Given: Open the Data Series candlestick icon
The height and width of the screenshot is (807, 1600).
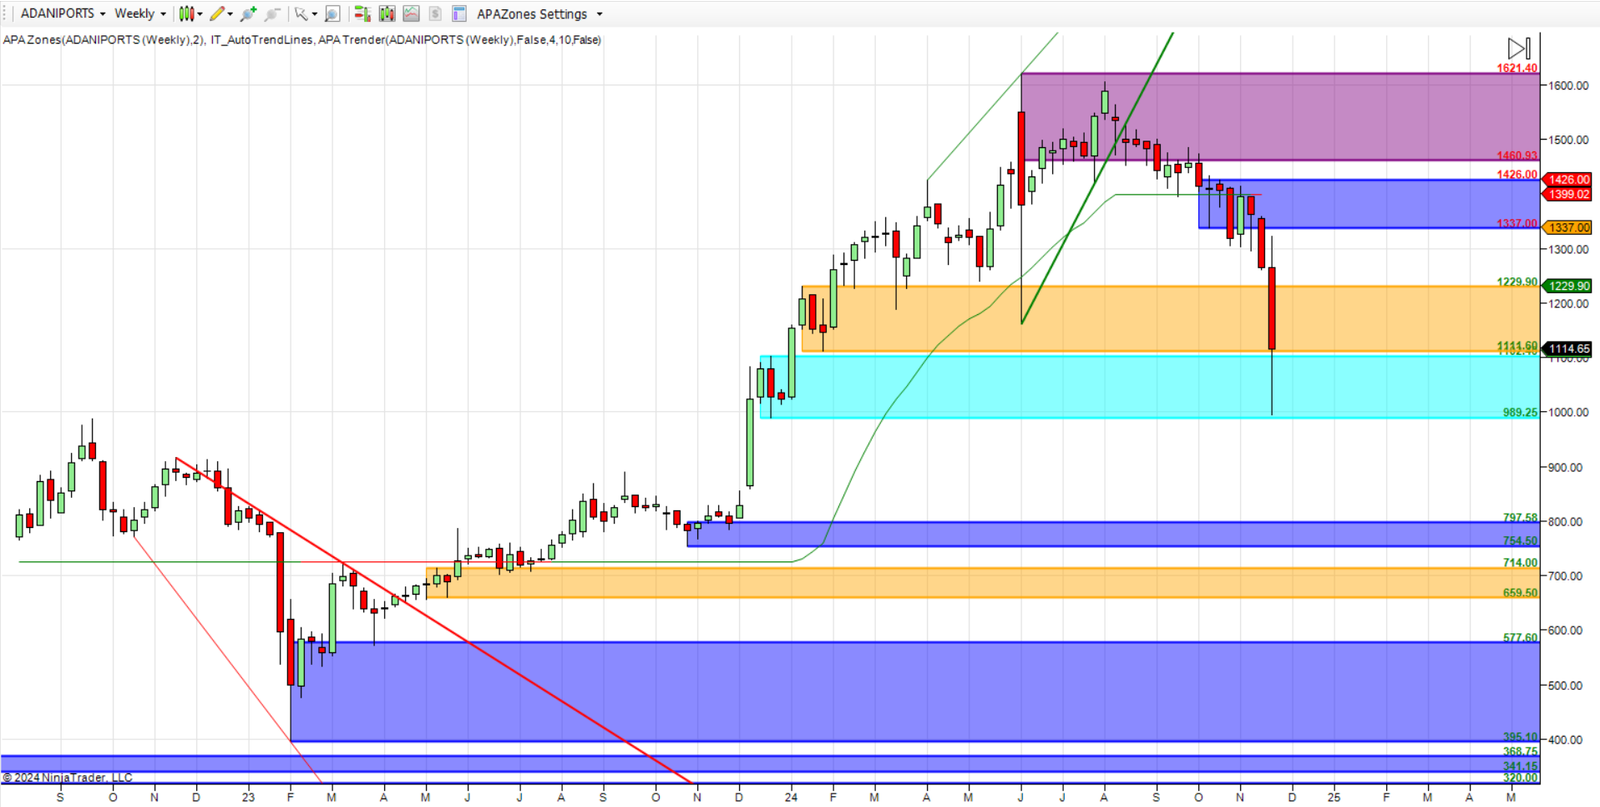Looking at the screenshot, I should click(x=387, y=14).
